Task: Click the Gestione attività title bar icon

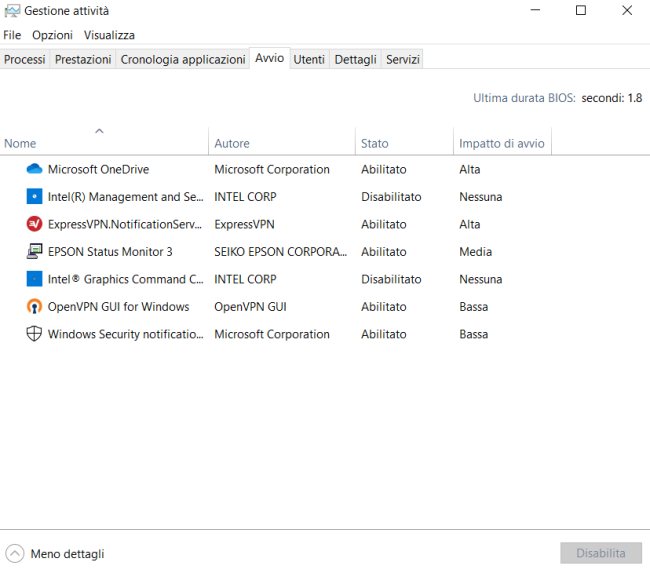Action: (x=12, y=11)
